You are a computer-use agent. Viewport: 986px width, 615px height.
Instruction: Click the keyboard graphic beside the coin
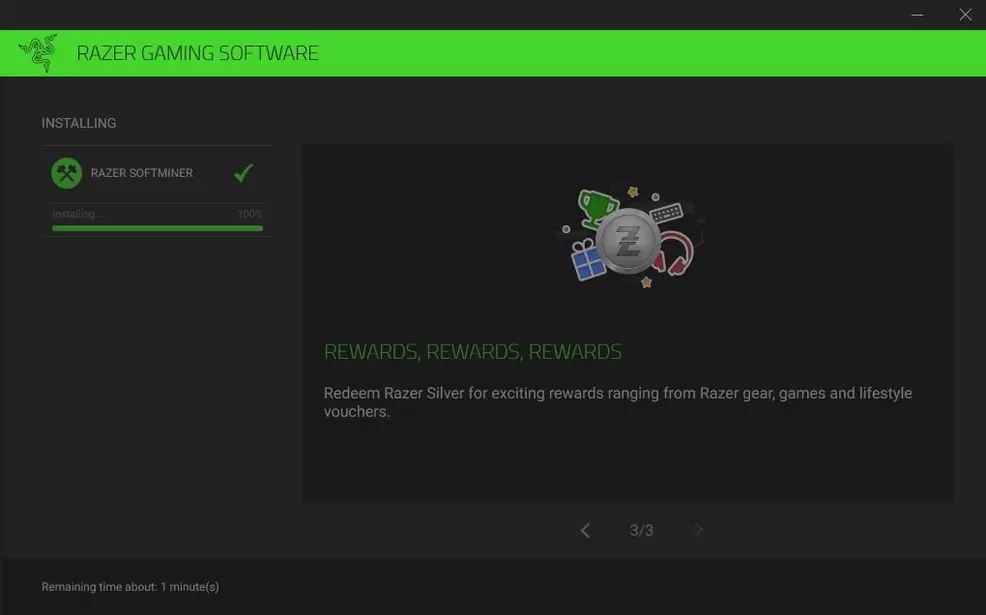point(667,212)
